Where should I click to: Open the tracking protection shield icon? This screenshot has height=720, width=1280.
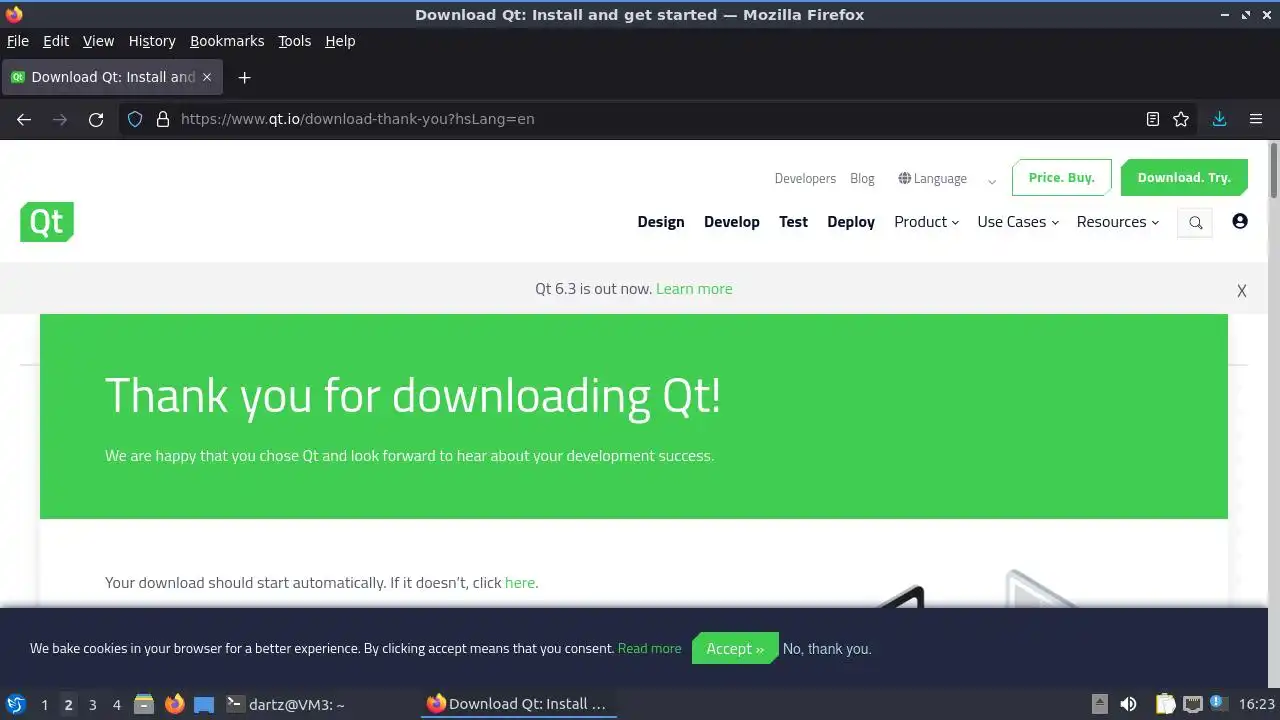[135, 119]
